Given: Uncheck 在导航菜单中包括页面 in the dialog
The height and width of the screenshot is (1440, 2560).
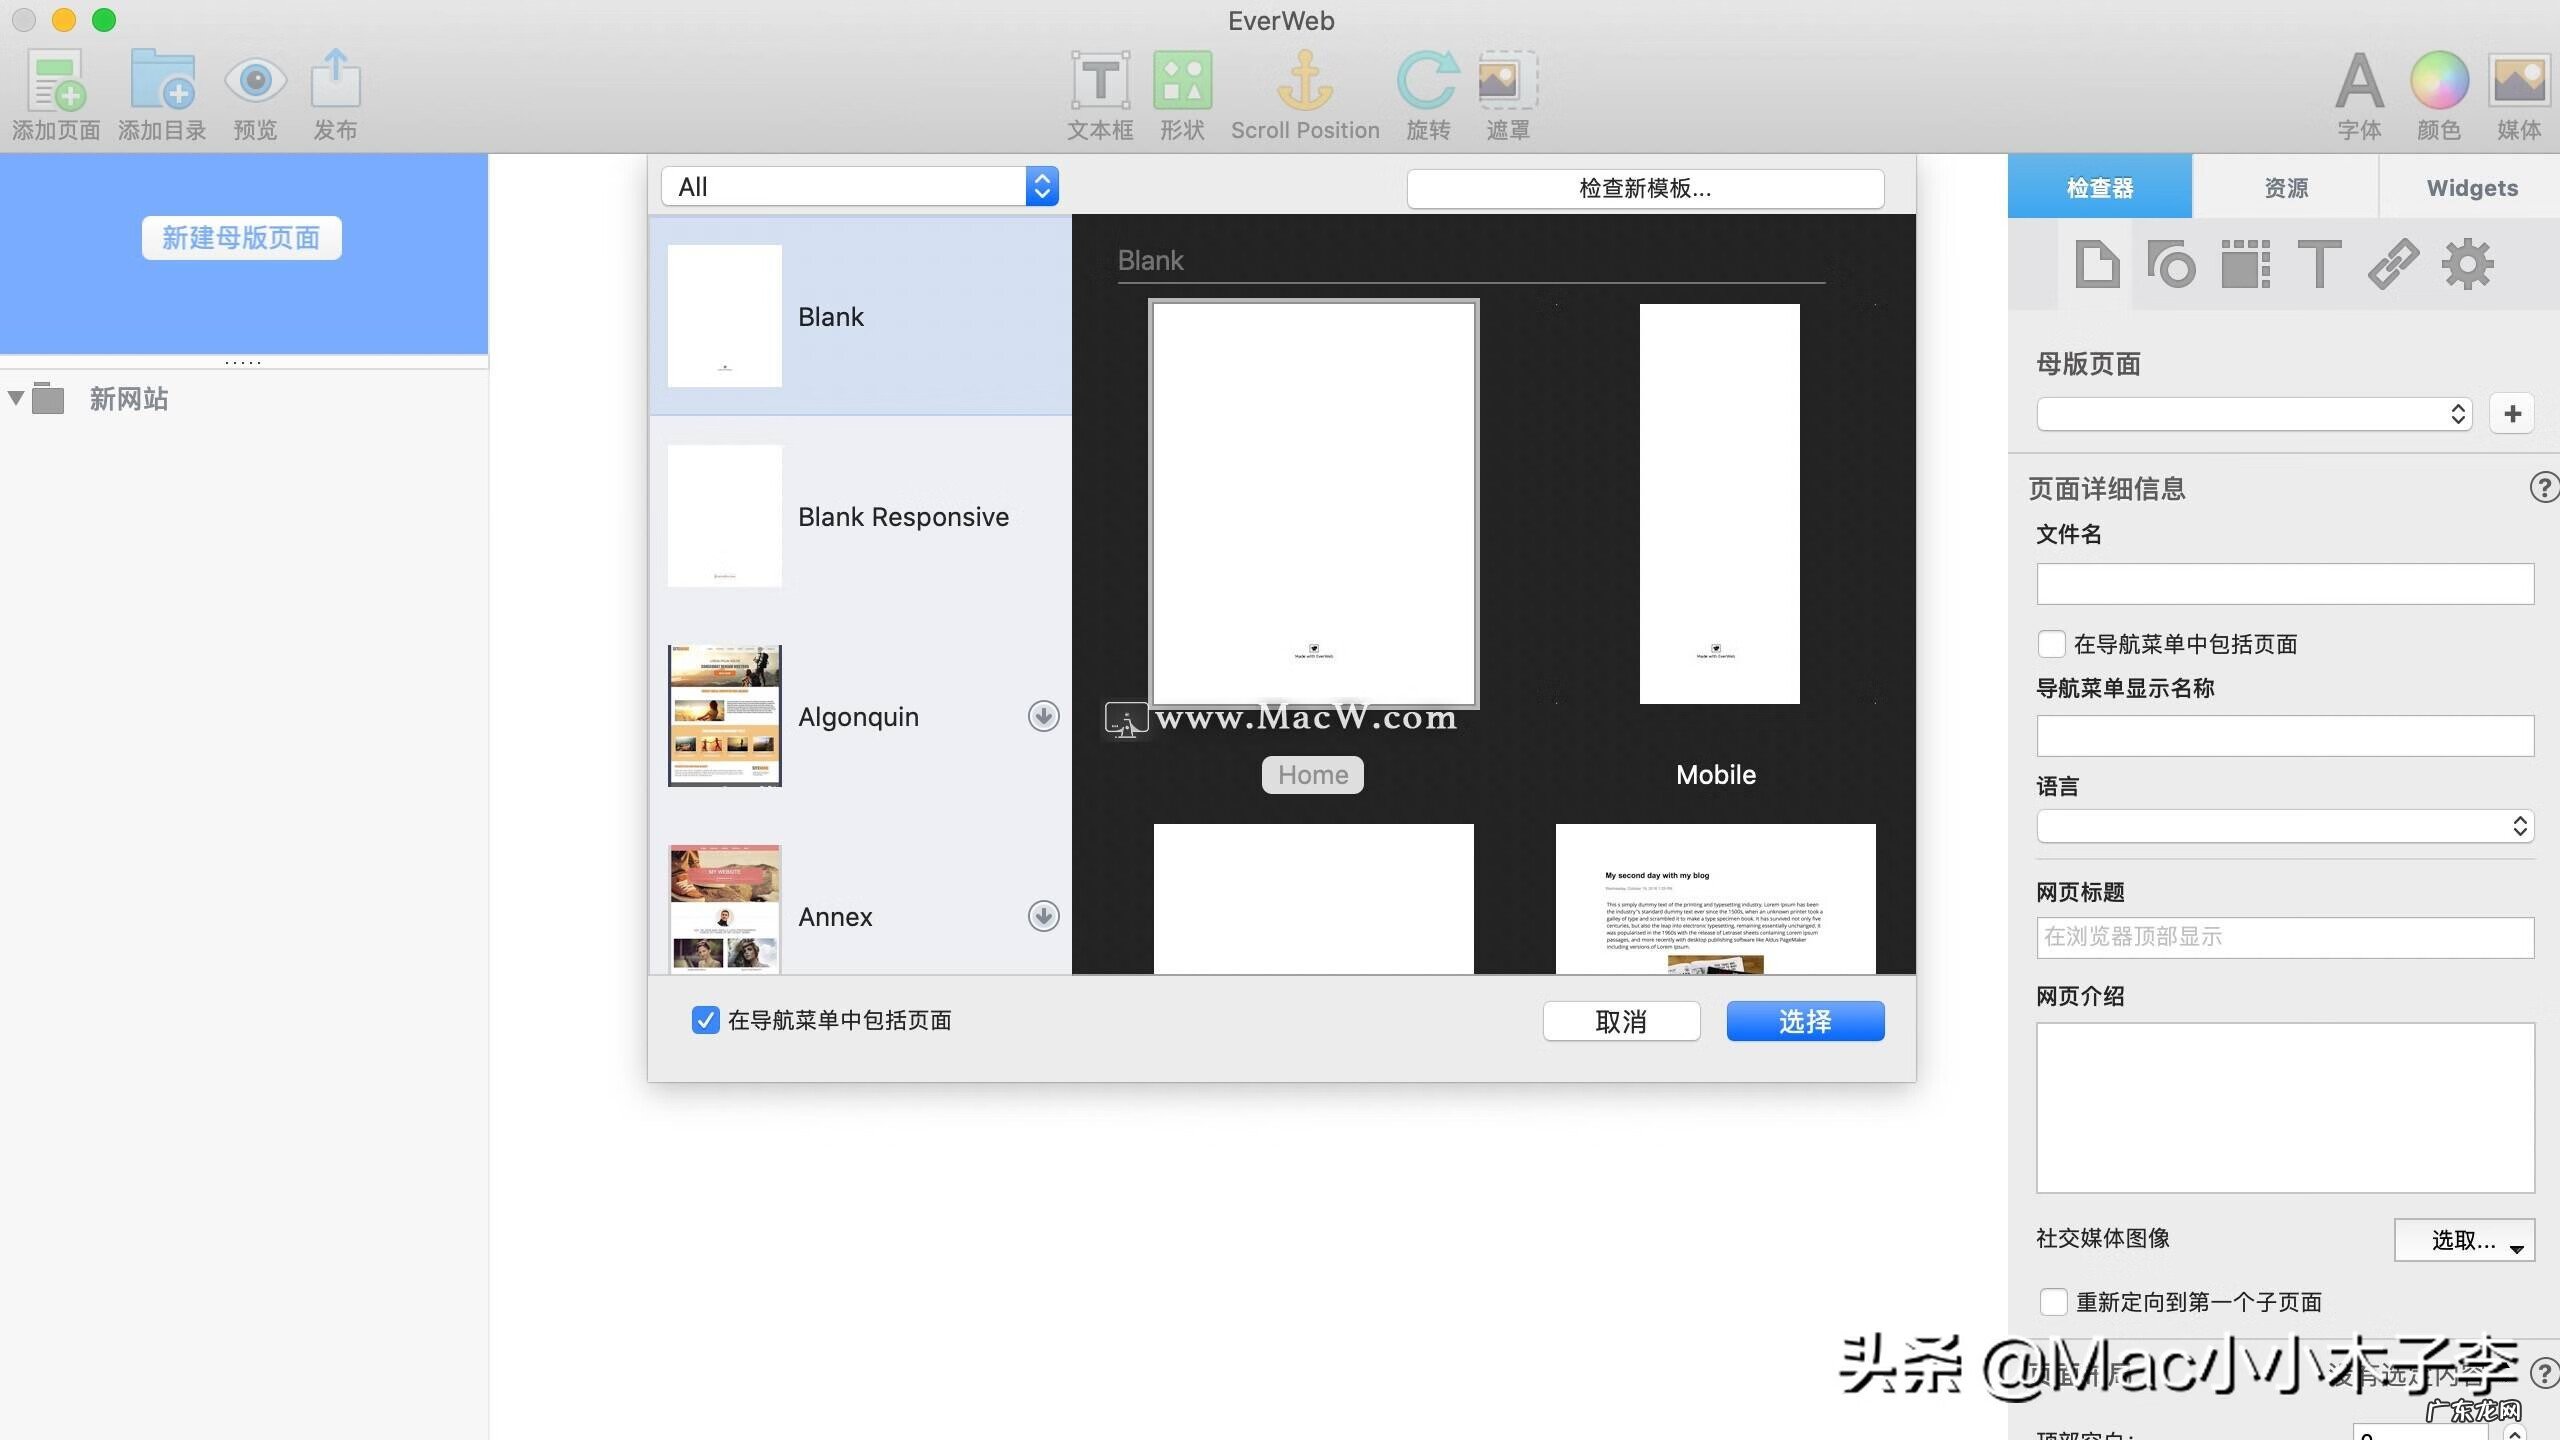Looking at the screenshot, I should click(x=706, y=1019).
